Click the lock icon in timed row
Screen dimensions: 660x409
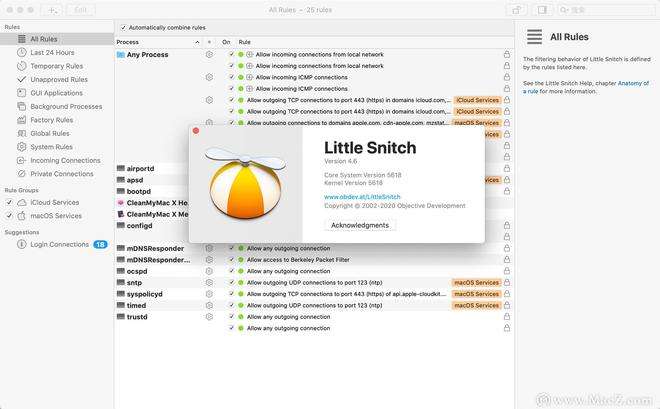[507, 305]
